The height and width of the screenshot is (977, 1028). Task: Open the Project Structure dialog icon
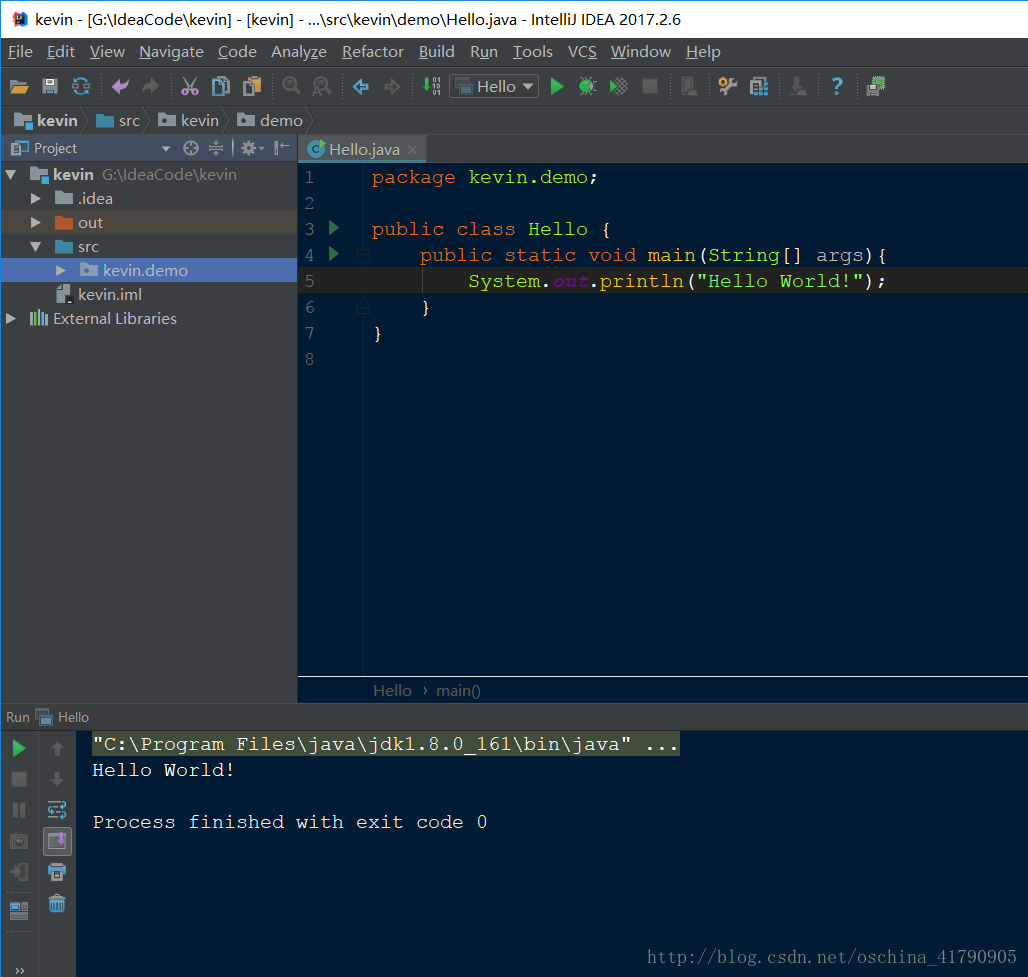pyautogui.click(x=758, y=86)
